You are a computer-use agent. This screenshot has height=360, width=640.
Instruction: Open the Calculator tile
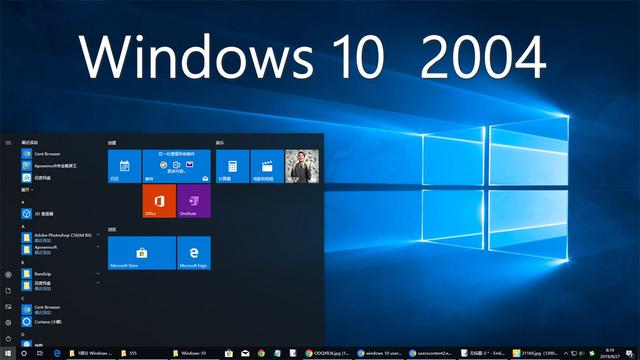point(232,166)
